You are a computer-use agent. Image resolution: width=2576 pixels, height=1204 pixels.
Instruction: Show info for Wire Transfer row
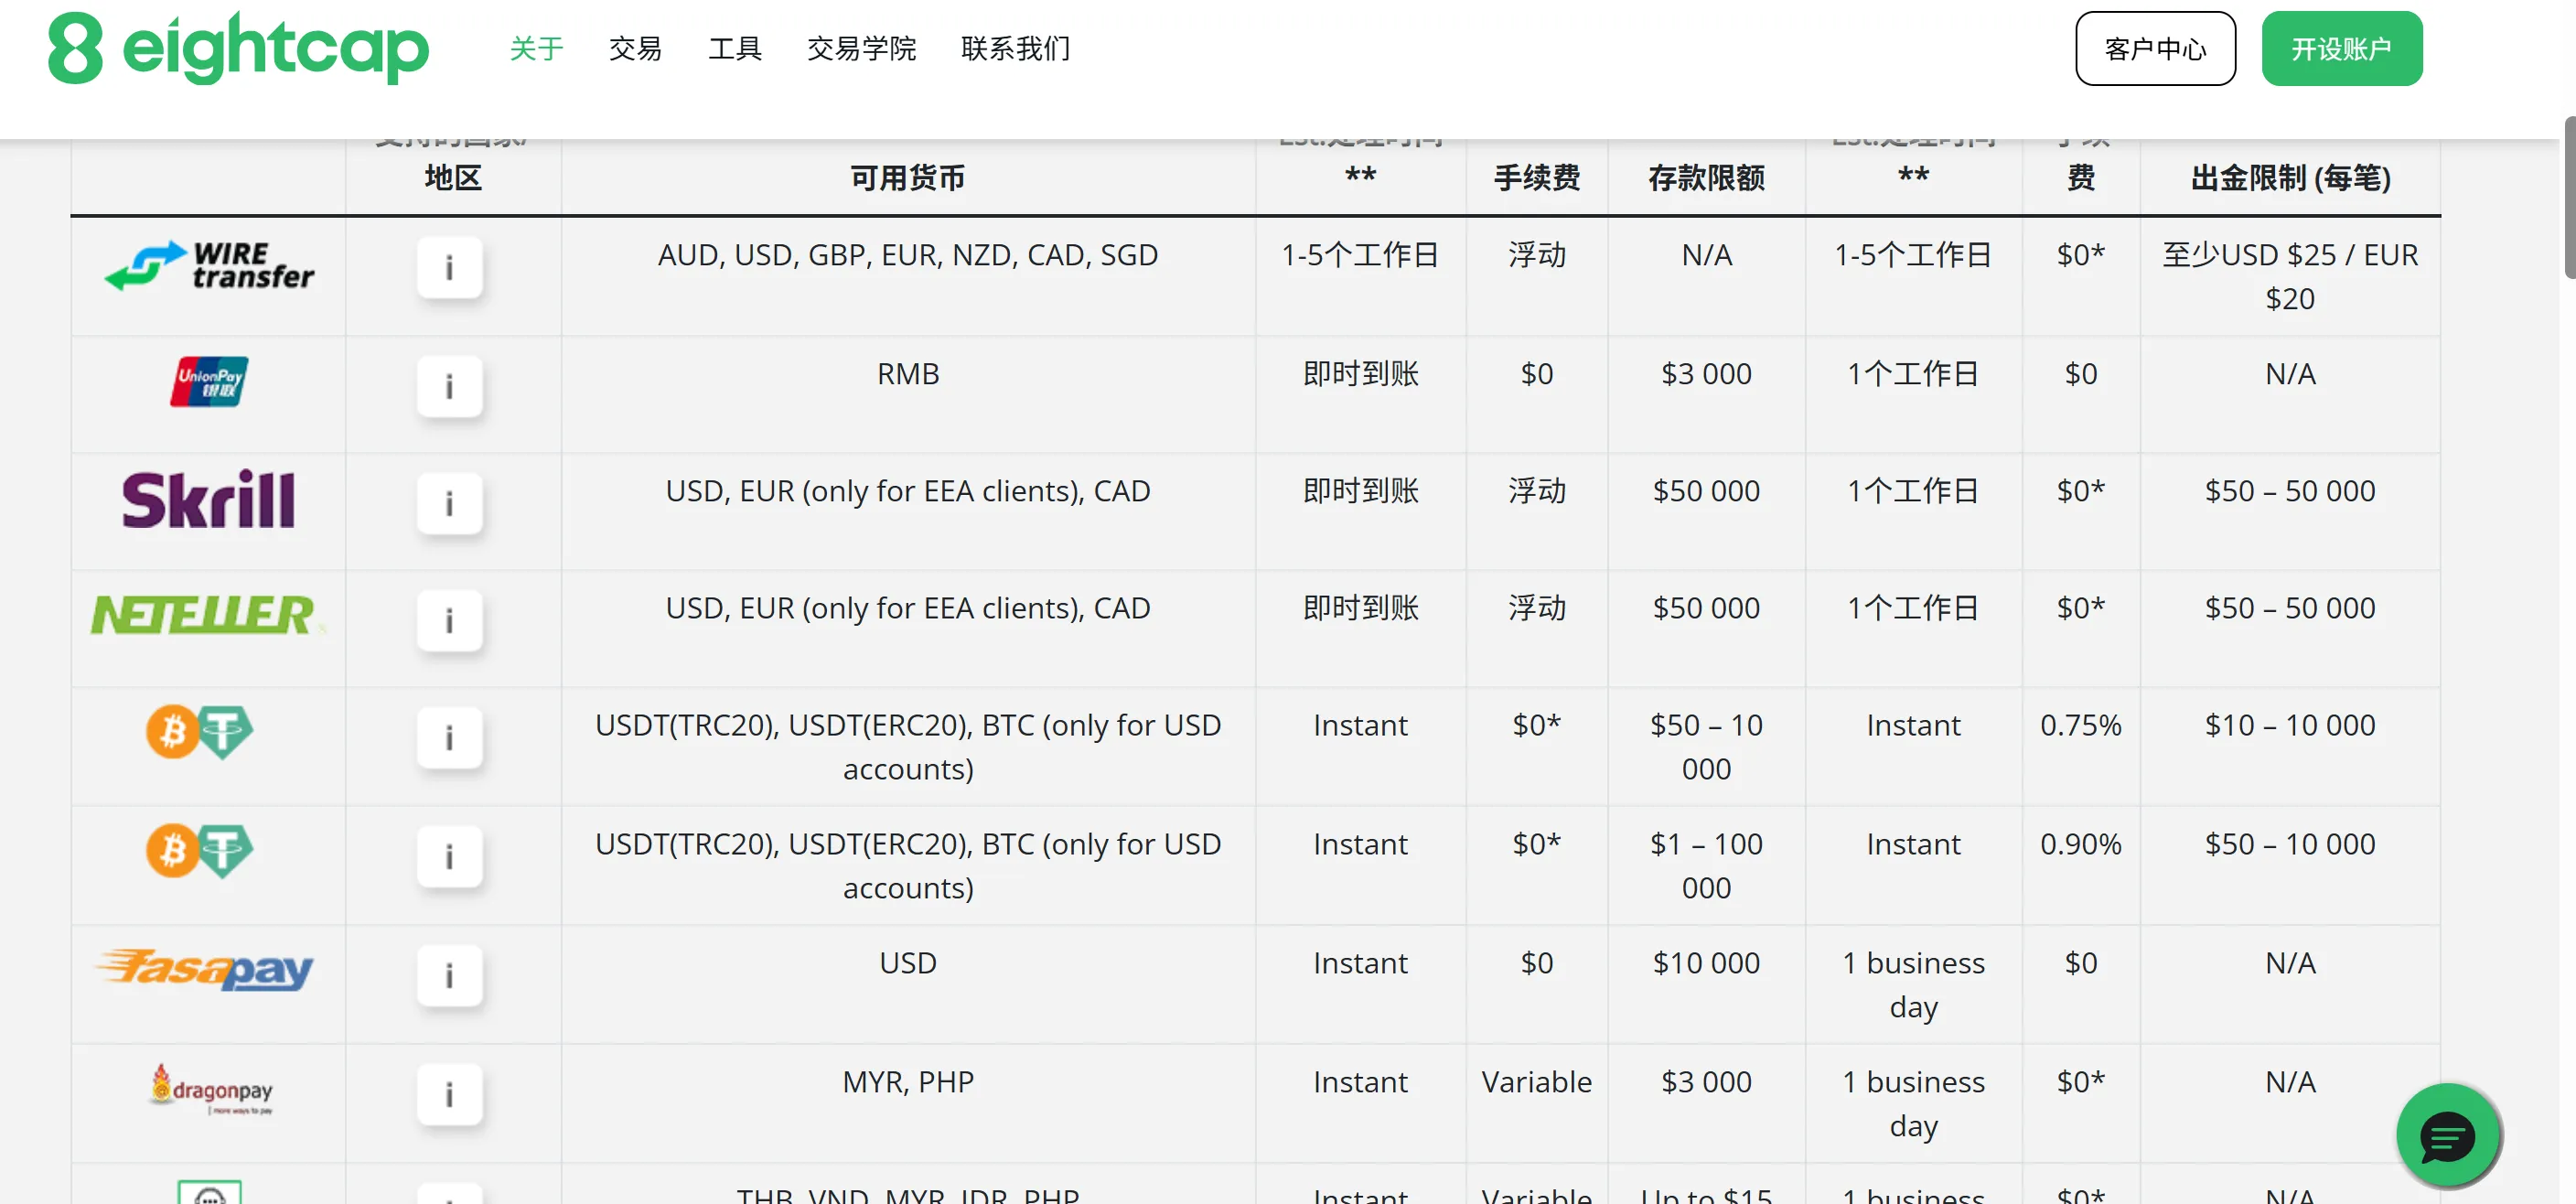tap(449, 268)
